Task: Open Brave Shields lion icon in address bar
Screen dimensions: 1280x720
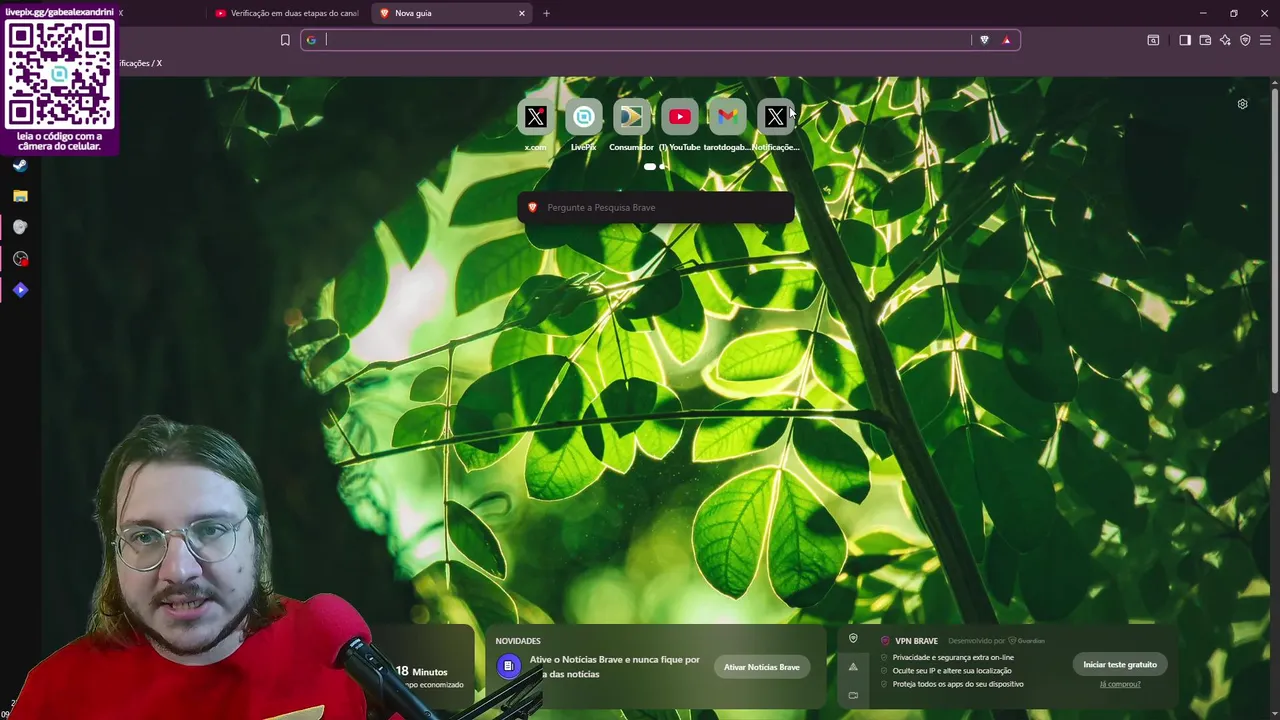Action: click(x=984, y=40)
